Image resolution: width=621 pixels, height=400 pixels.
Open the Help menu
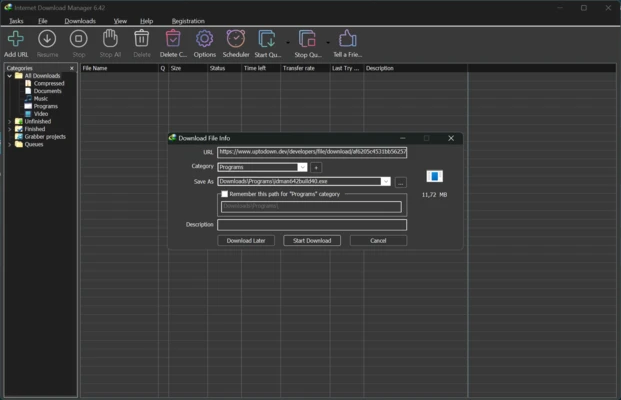(x=146, y=21)
